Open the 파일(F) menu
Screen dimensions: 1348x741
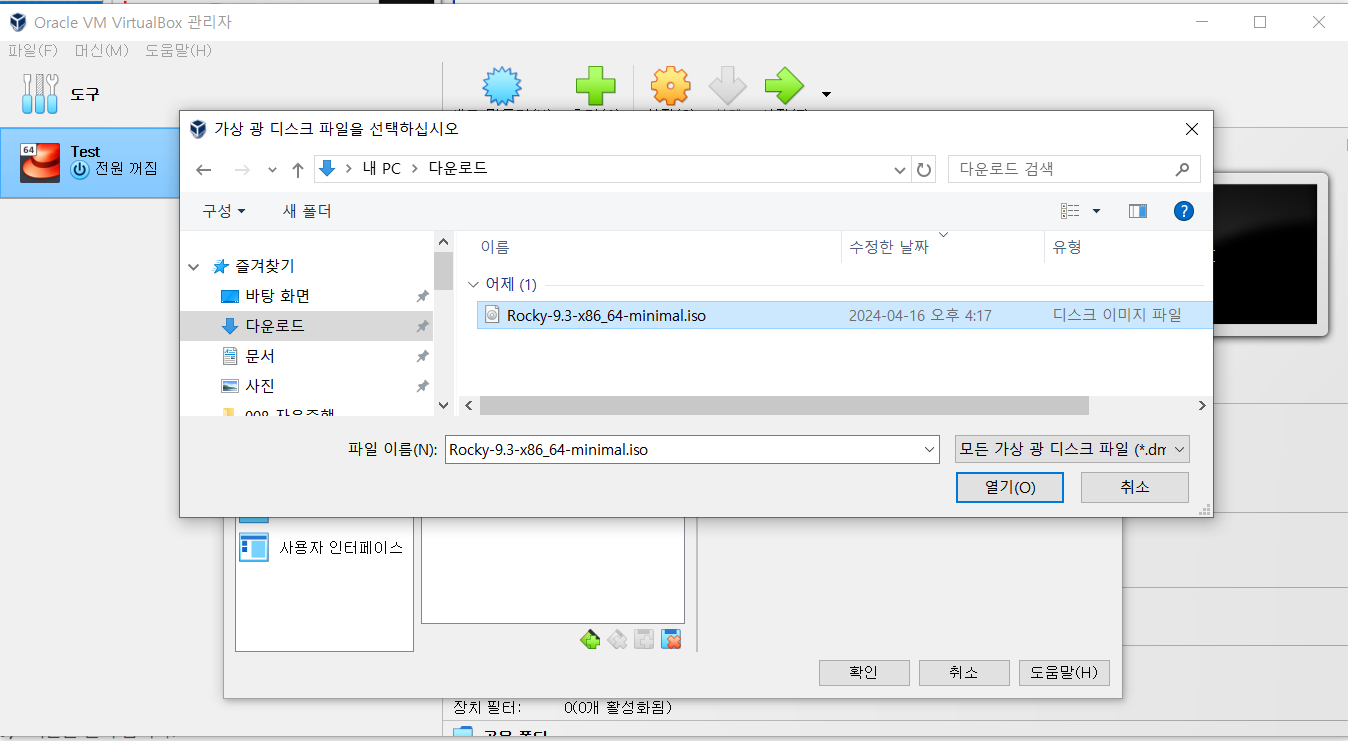[x=34, y=50]
